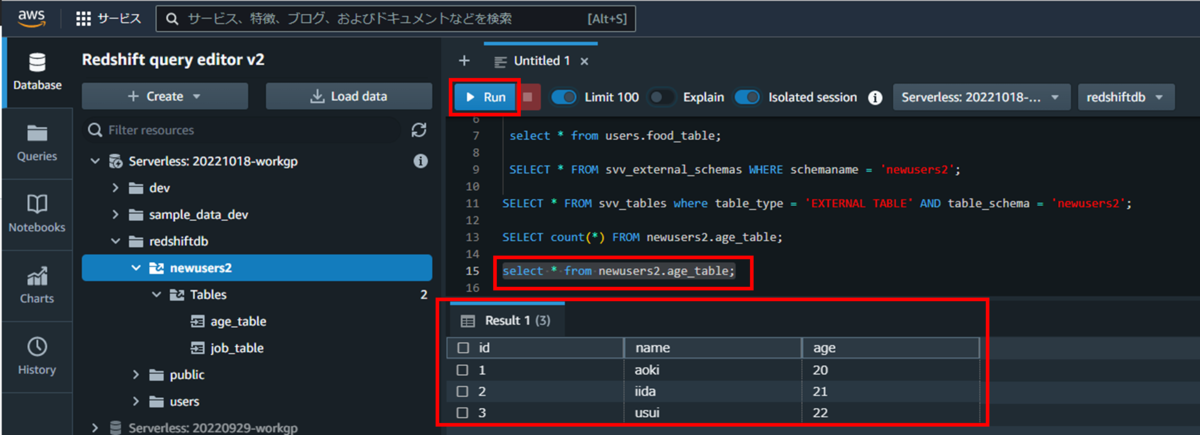Click the age cell with value 20

coord(890,370)
